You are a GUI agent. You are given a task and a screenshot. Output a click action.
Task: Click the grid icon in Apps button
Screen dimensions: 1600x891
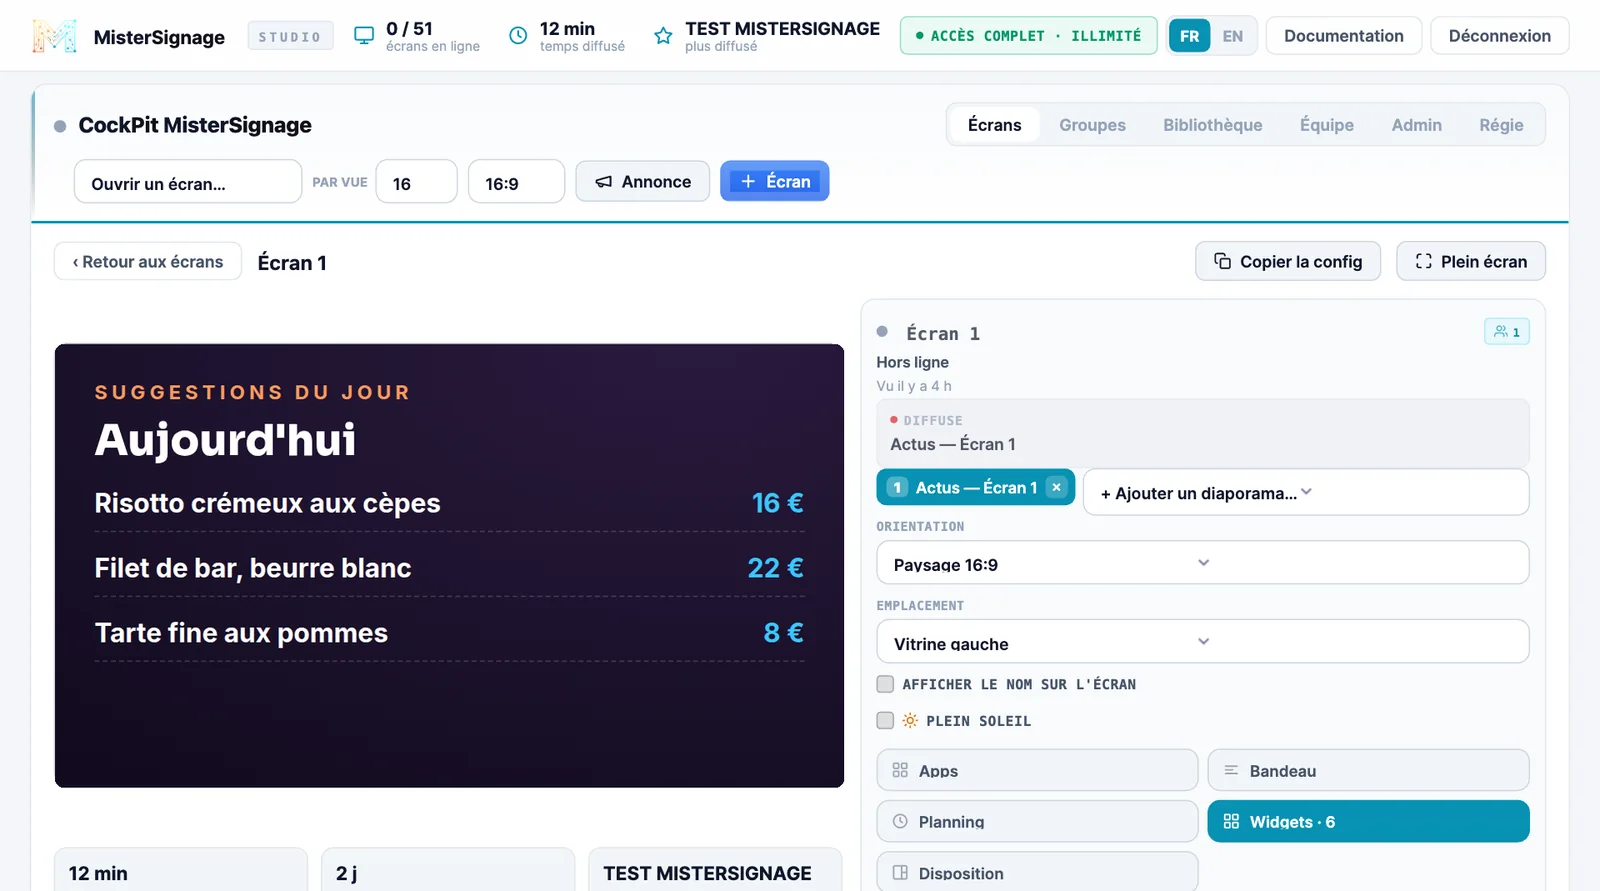900,770
